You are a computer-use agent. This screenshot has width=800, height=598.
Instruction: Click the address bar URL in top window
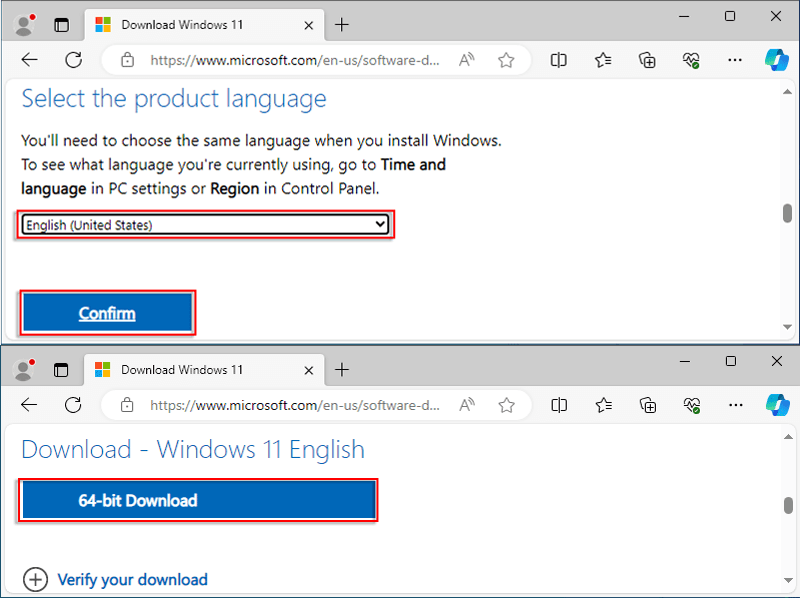point(294,60)
